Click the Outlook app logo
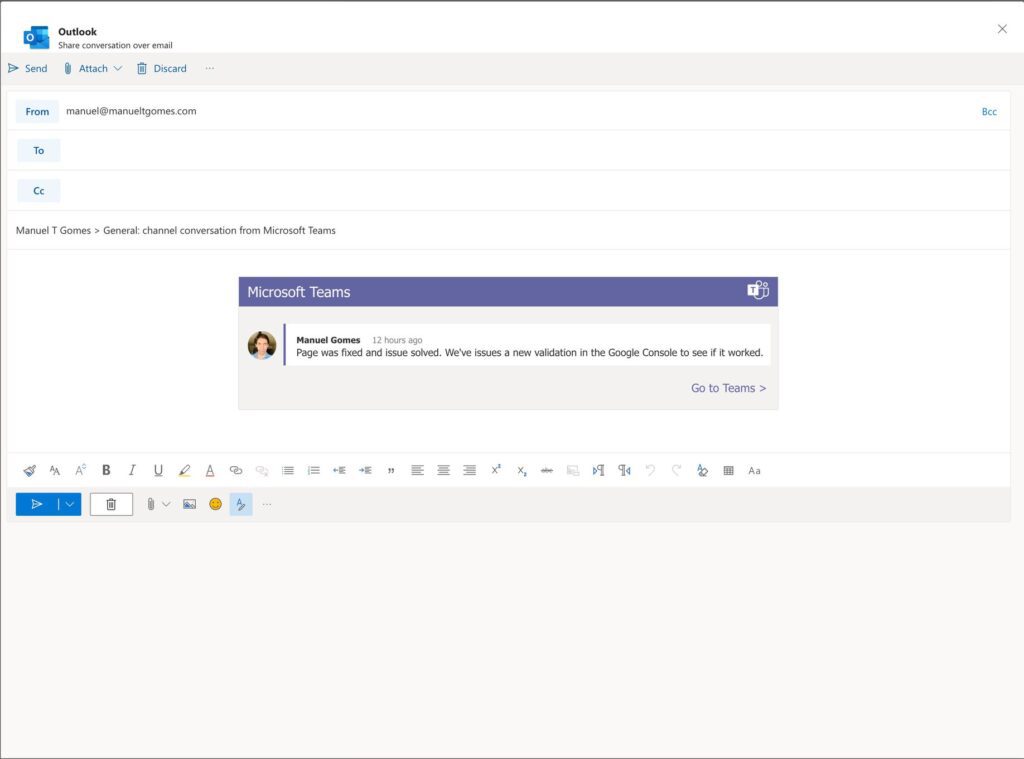 [x=36, y=37]
